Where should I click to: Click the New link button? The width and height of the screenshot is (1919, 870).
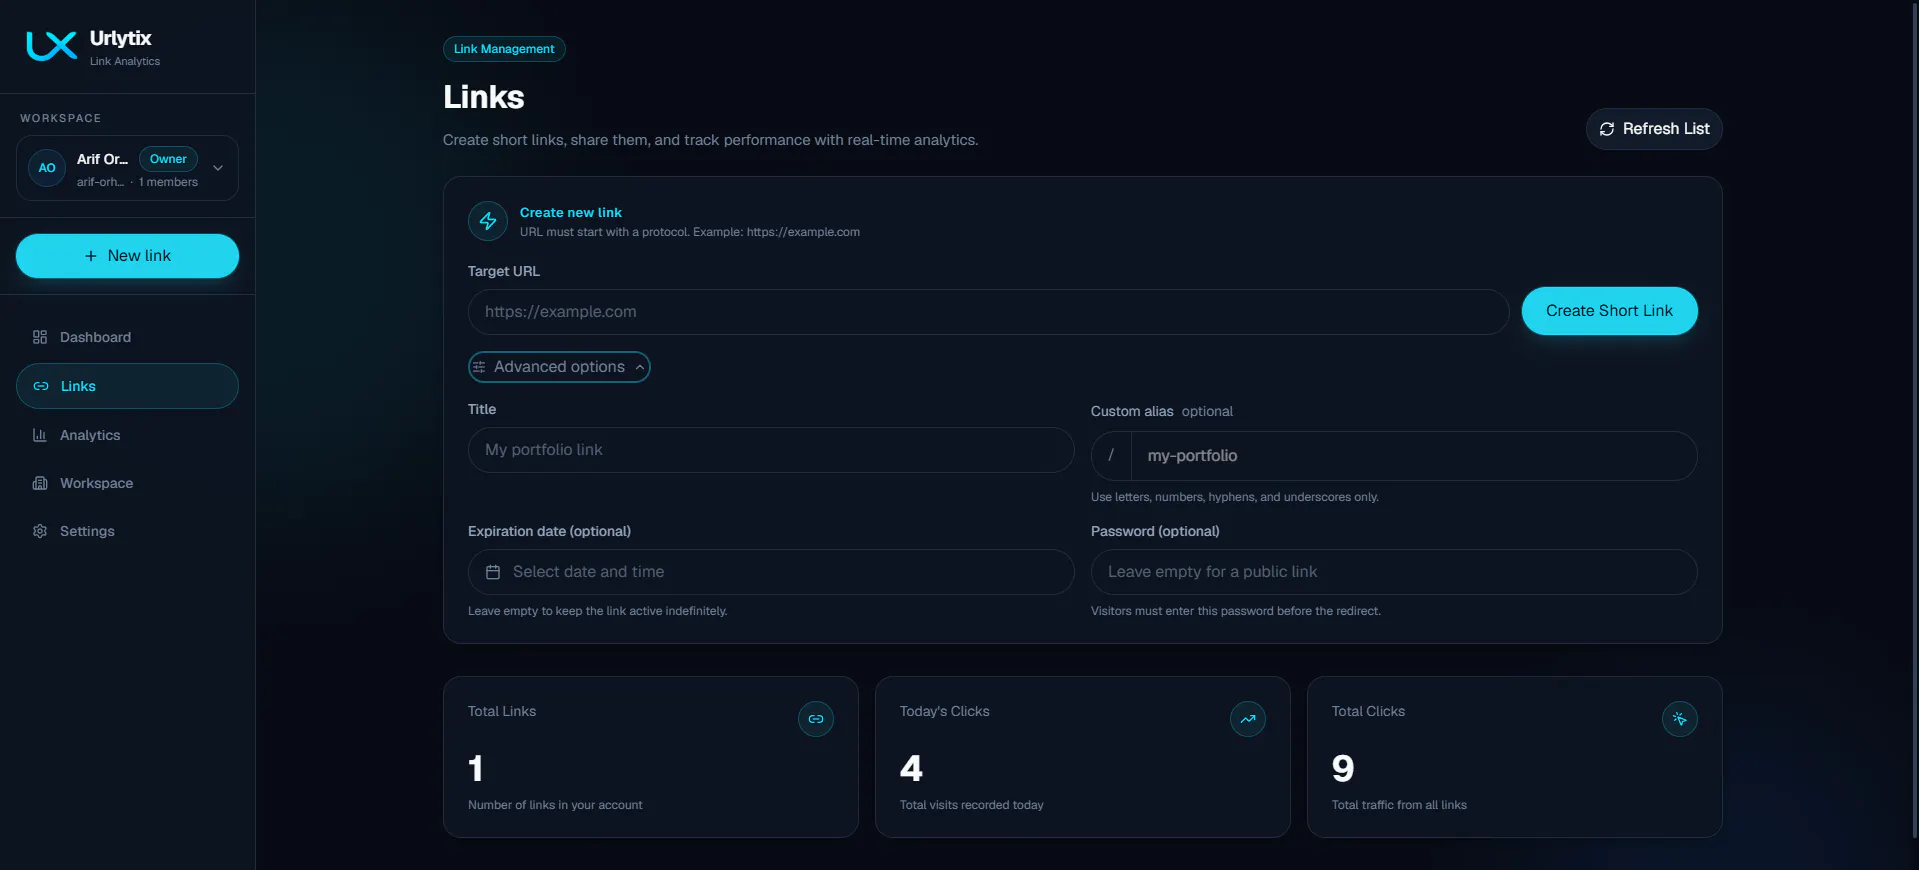[127, 256]
